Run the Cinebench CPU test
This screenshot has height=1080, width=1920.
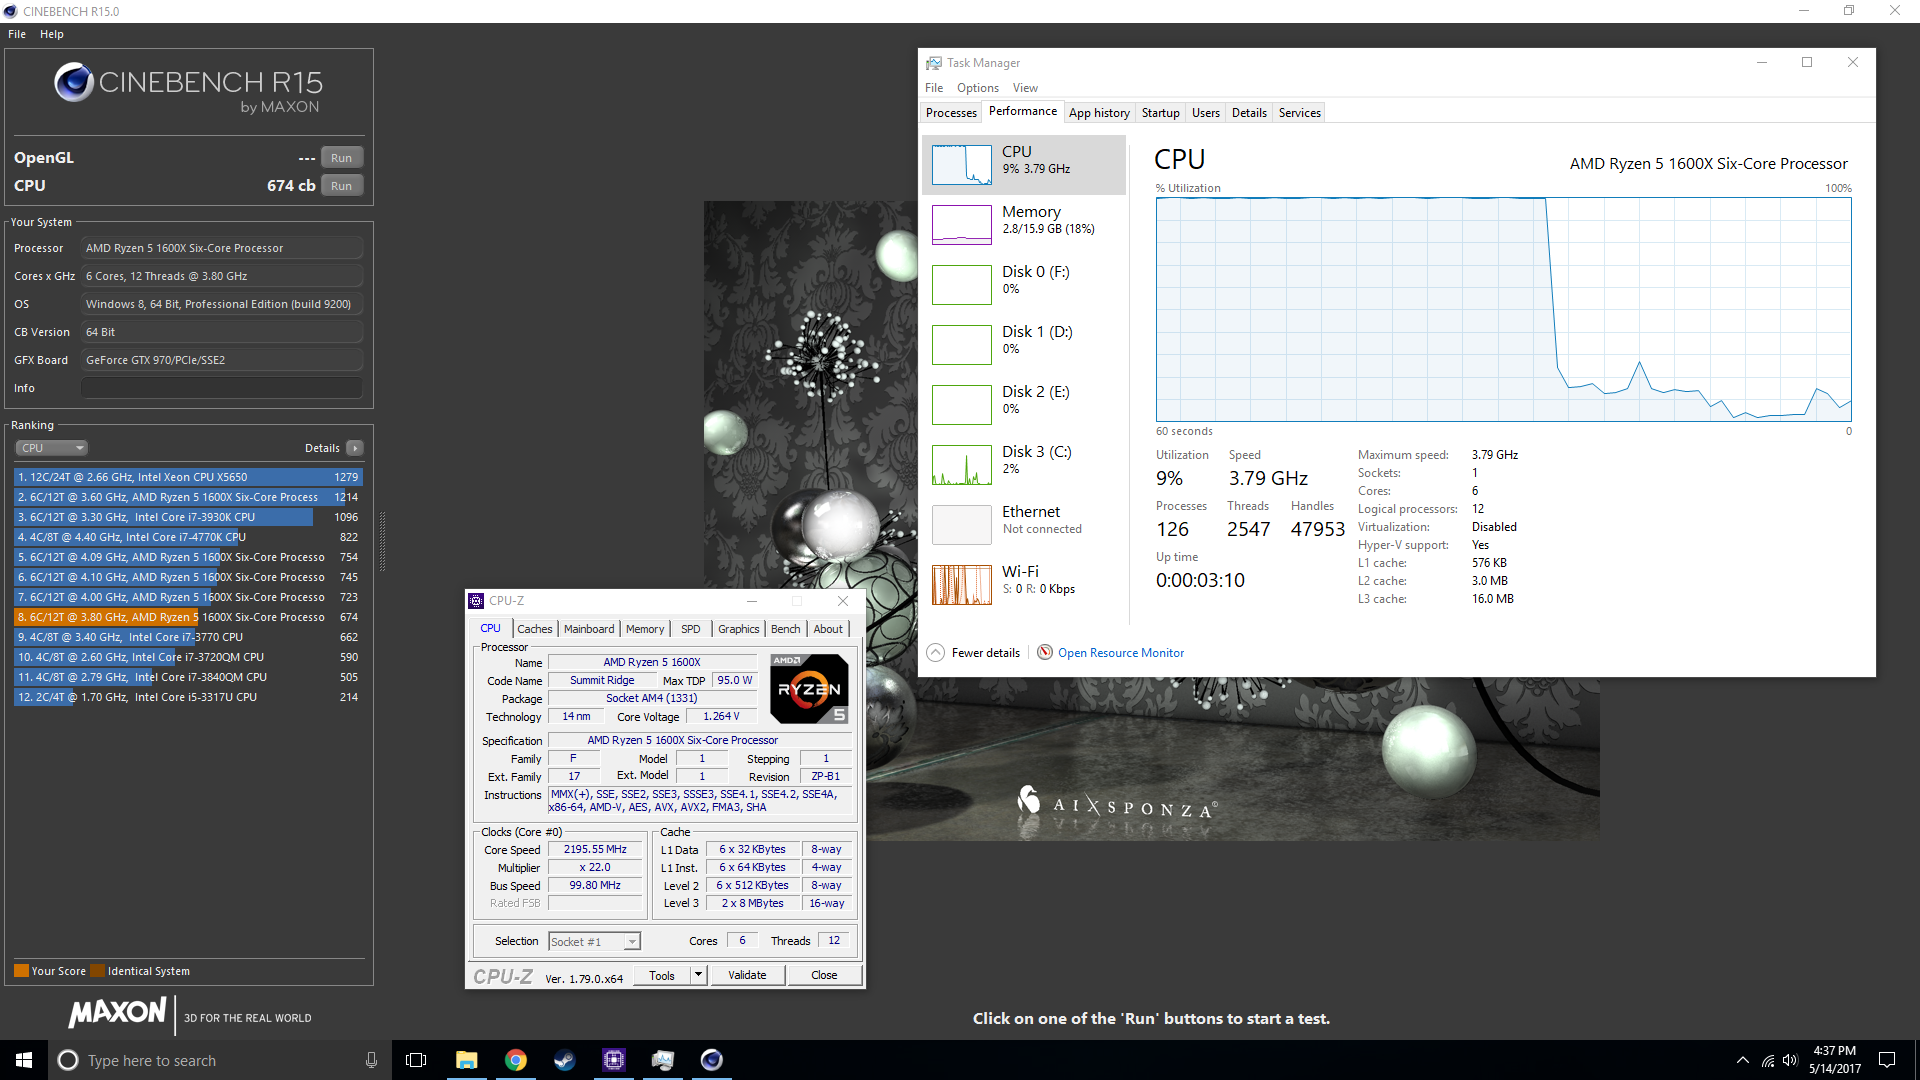(x=341, y=186)
